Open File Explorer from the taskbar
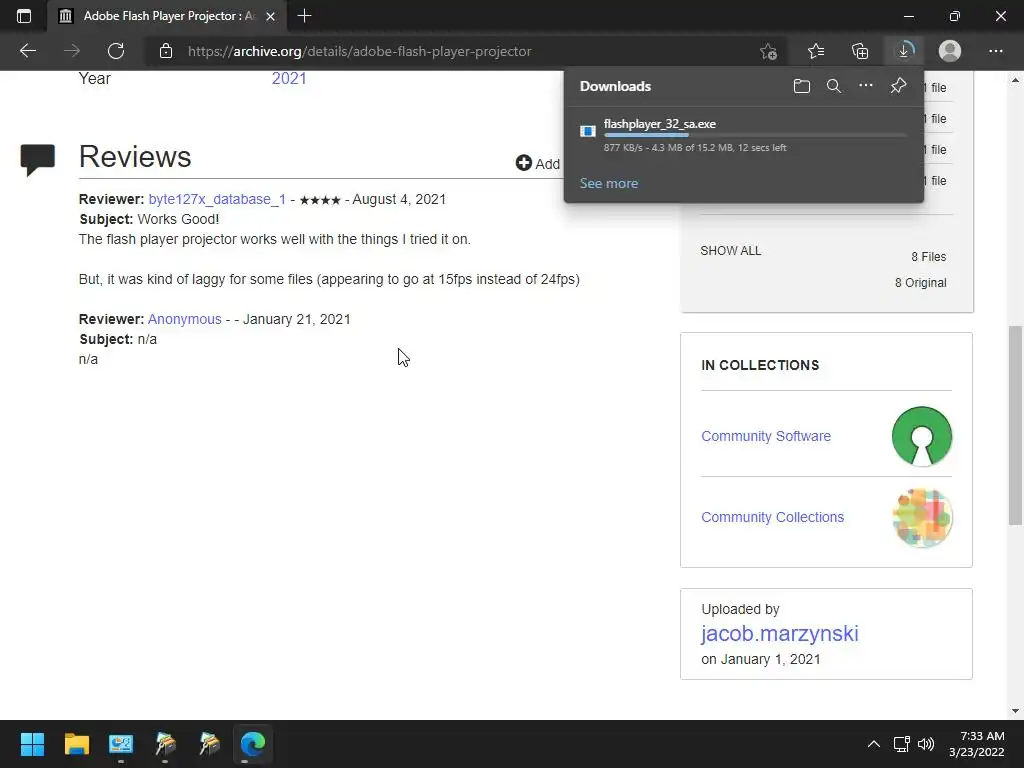The image size is (1024, 768). pyautogui.click(x=76, y=744)
